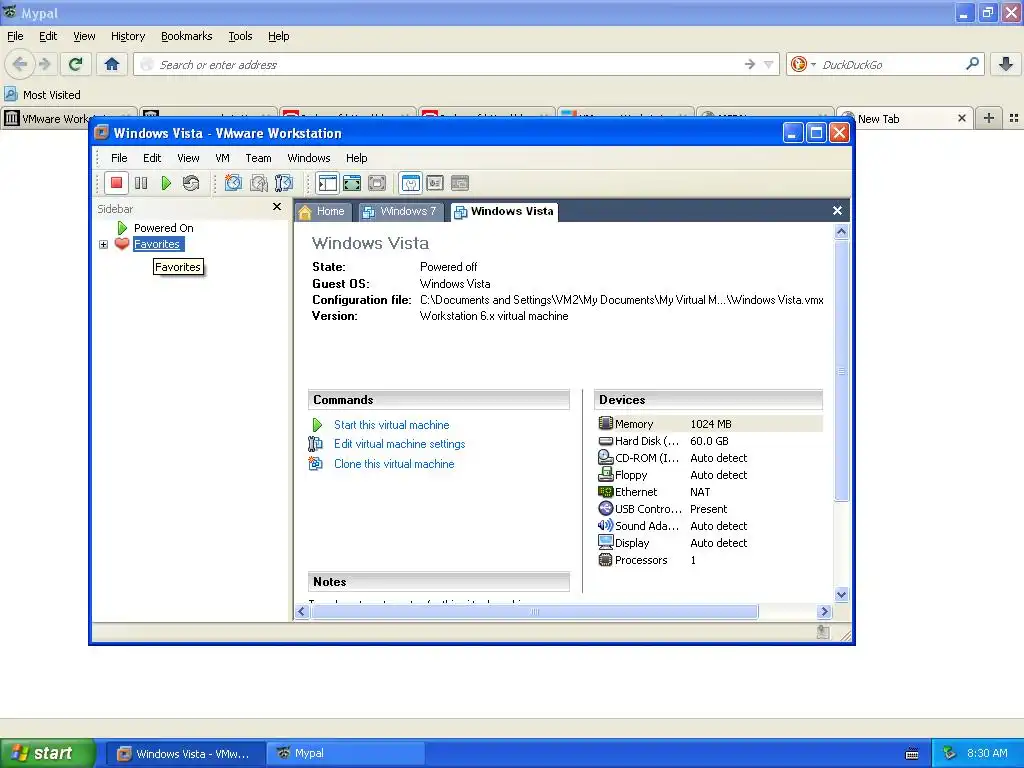Select the Memory device row
This screenshot has width=1024, height=768.
click(709, 424)
